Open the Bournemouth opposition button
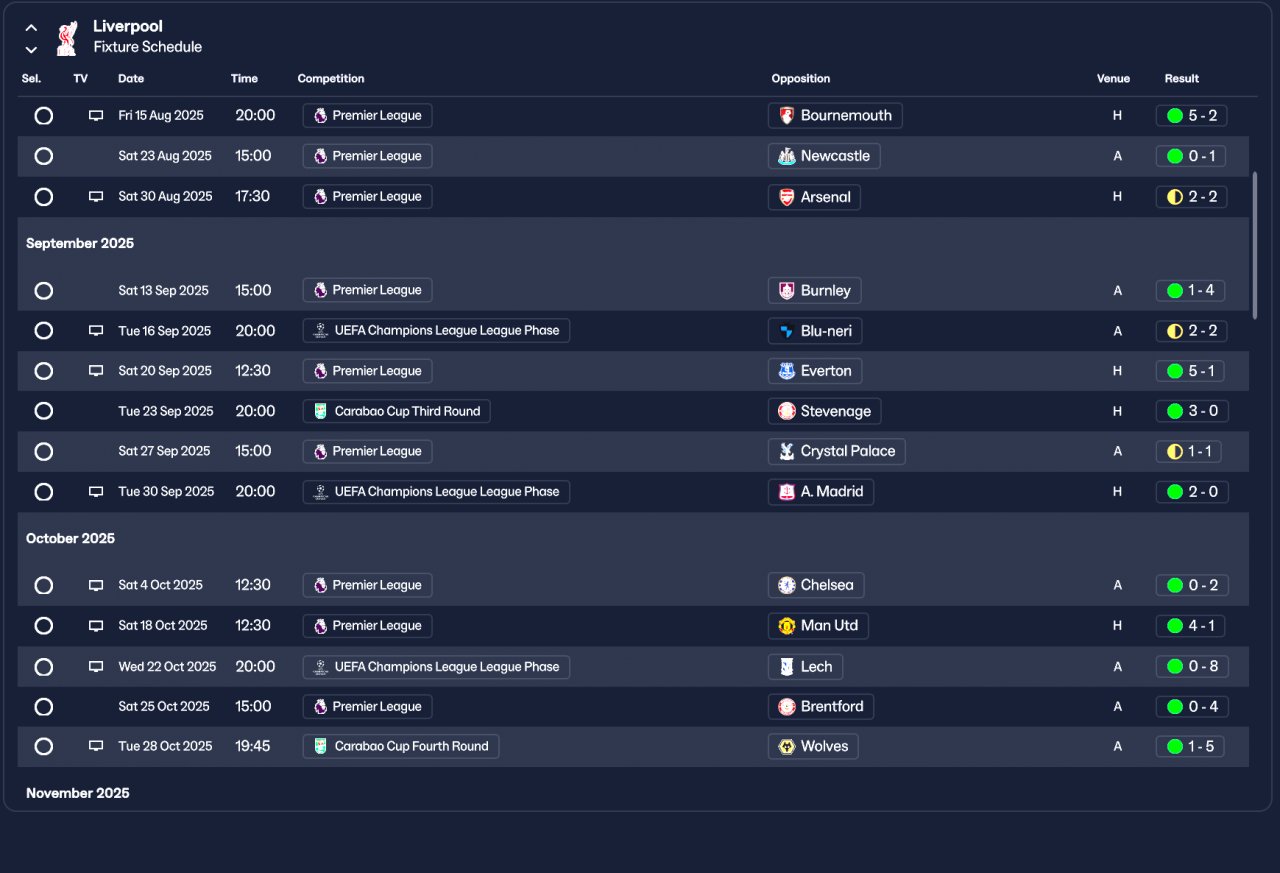The image size is (1280, 873). 835,116
